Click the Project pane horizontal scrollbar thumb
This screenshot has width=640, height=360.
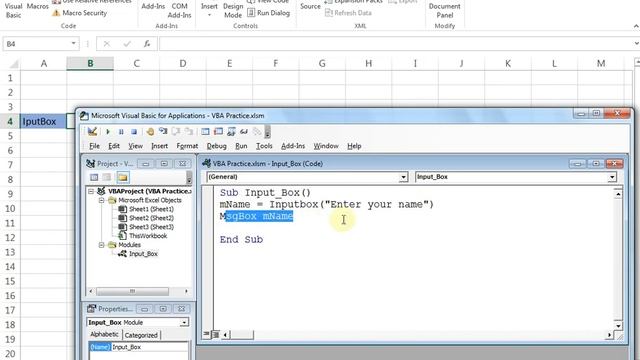click(x=132, y=291)
